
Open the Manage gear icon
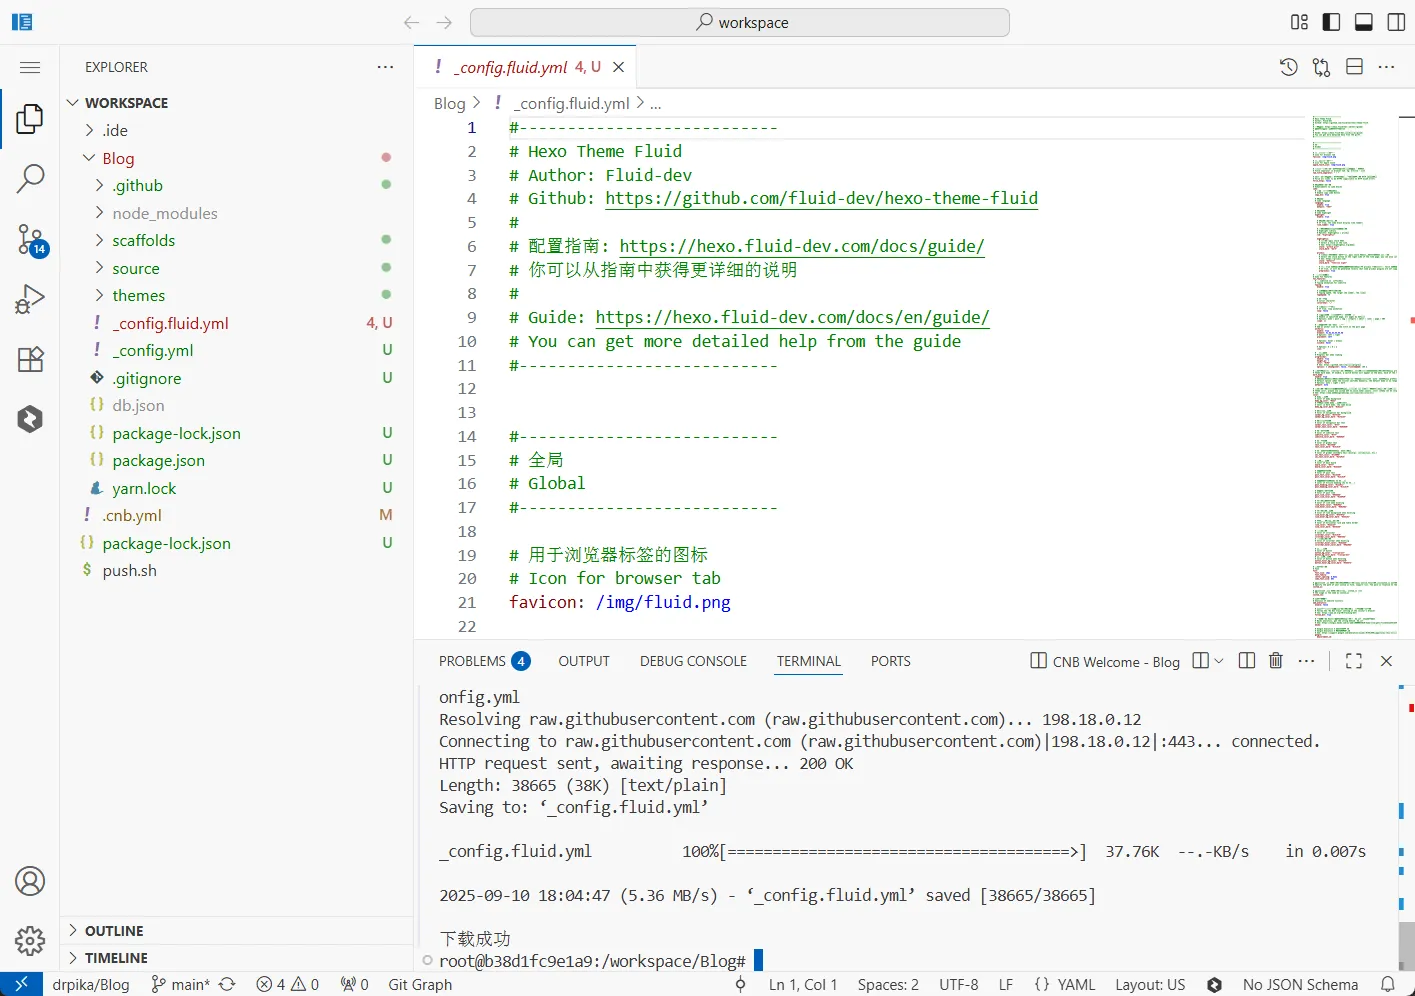pyautogui.click(x=30, y=940)
